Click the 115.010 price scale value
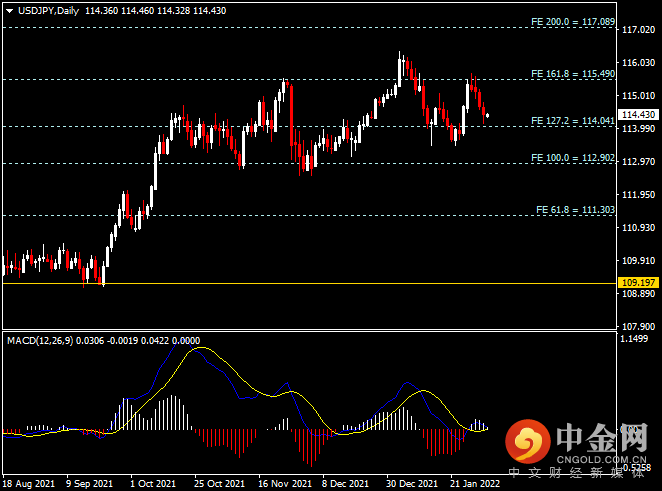 tap(638, 96)
